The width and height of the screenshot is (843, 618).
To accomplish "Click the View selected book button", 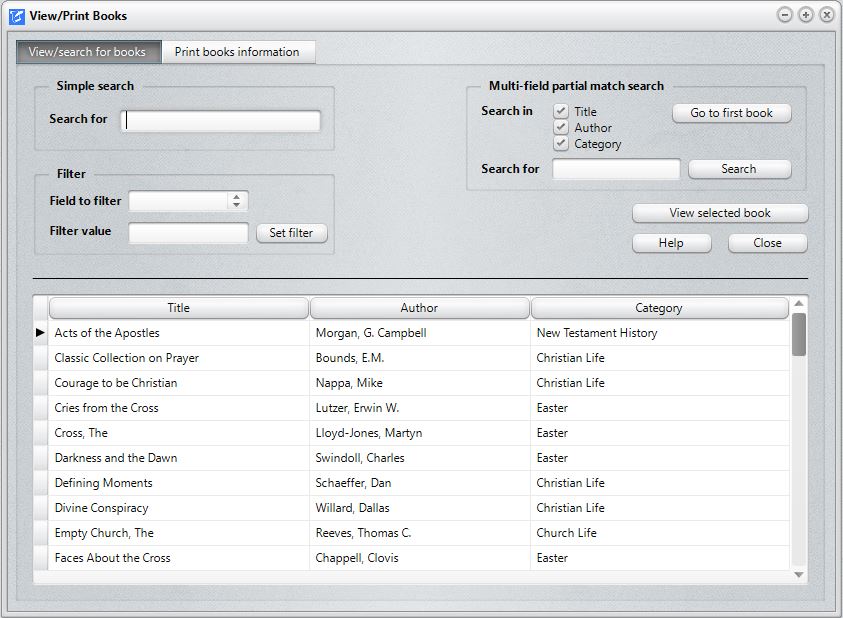I will pos(719,213).
